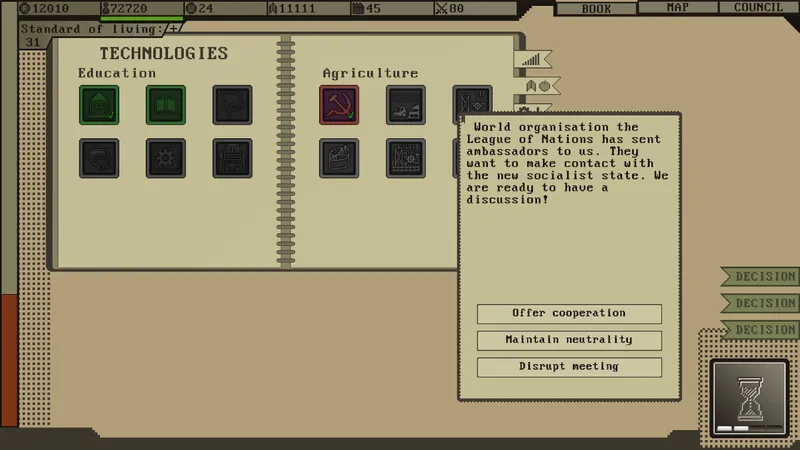Viewport: 800px width, 450px height.
Task: Click the red hammer and sickle technology
Action: pyautogui.click(x=339, y=105)
